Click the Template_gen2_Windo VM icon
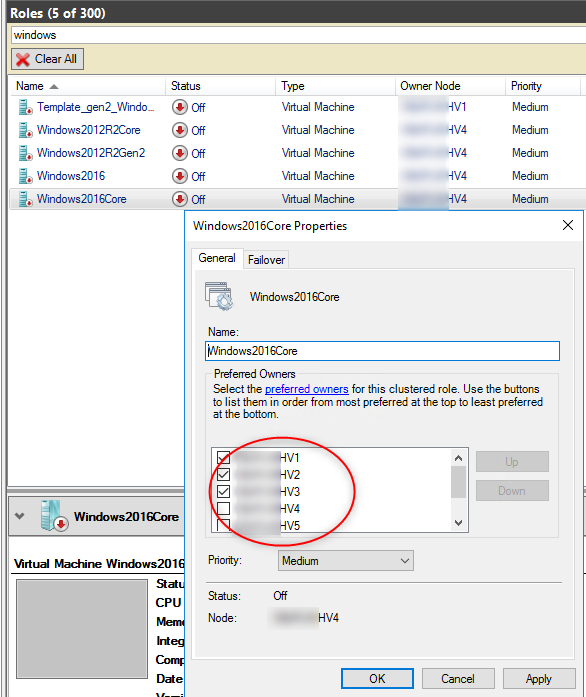 click(x=25, y=107)
